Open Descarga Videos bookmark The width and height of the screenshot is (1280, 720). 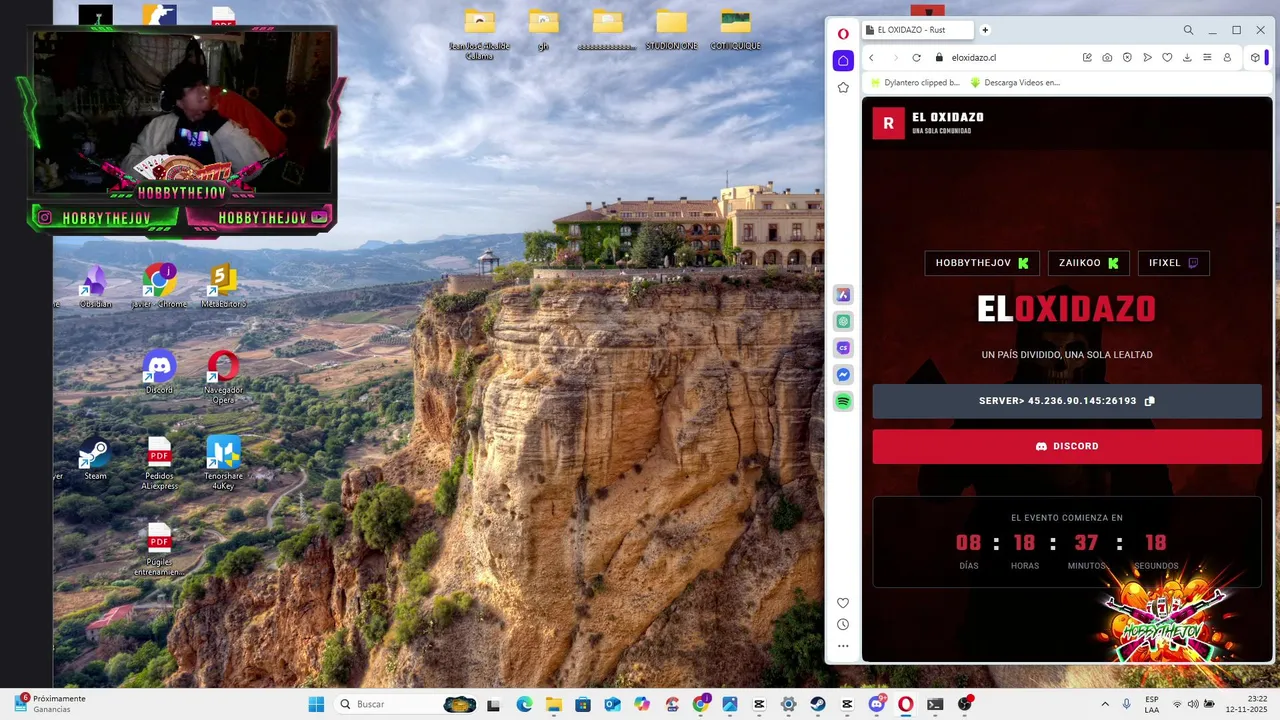coord(1015,83)
